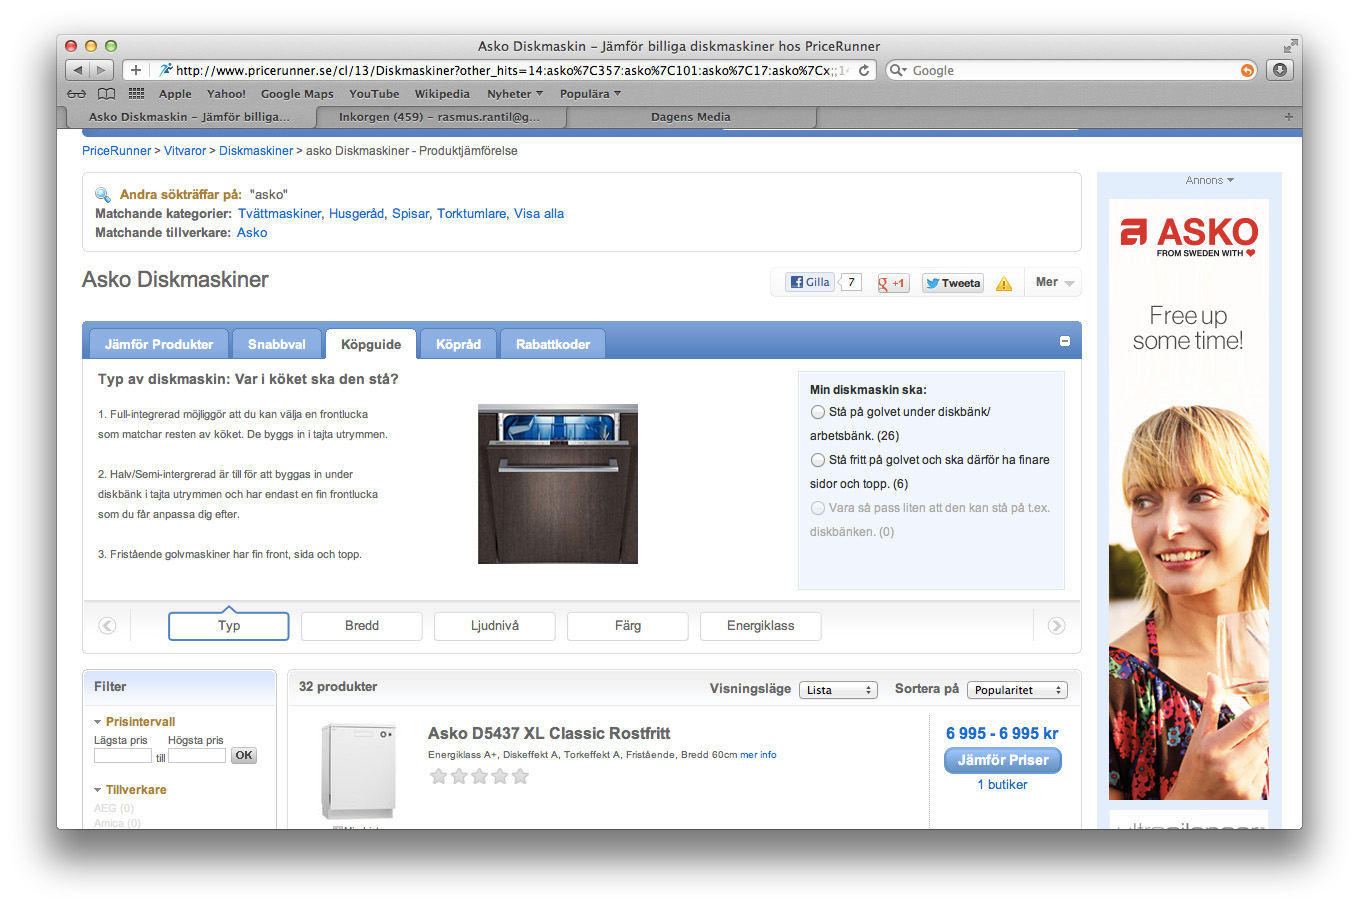This screenshot has height=908, width=1359.
Task: Click the Tweeta button
Action: pyautogui.click(x=952, y=283)
